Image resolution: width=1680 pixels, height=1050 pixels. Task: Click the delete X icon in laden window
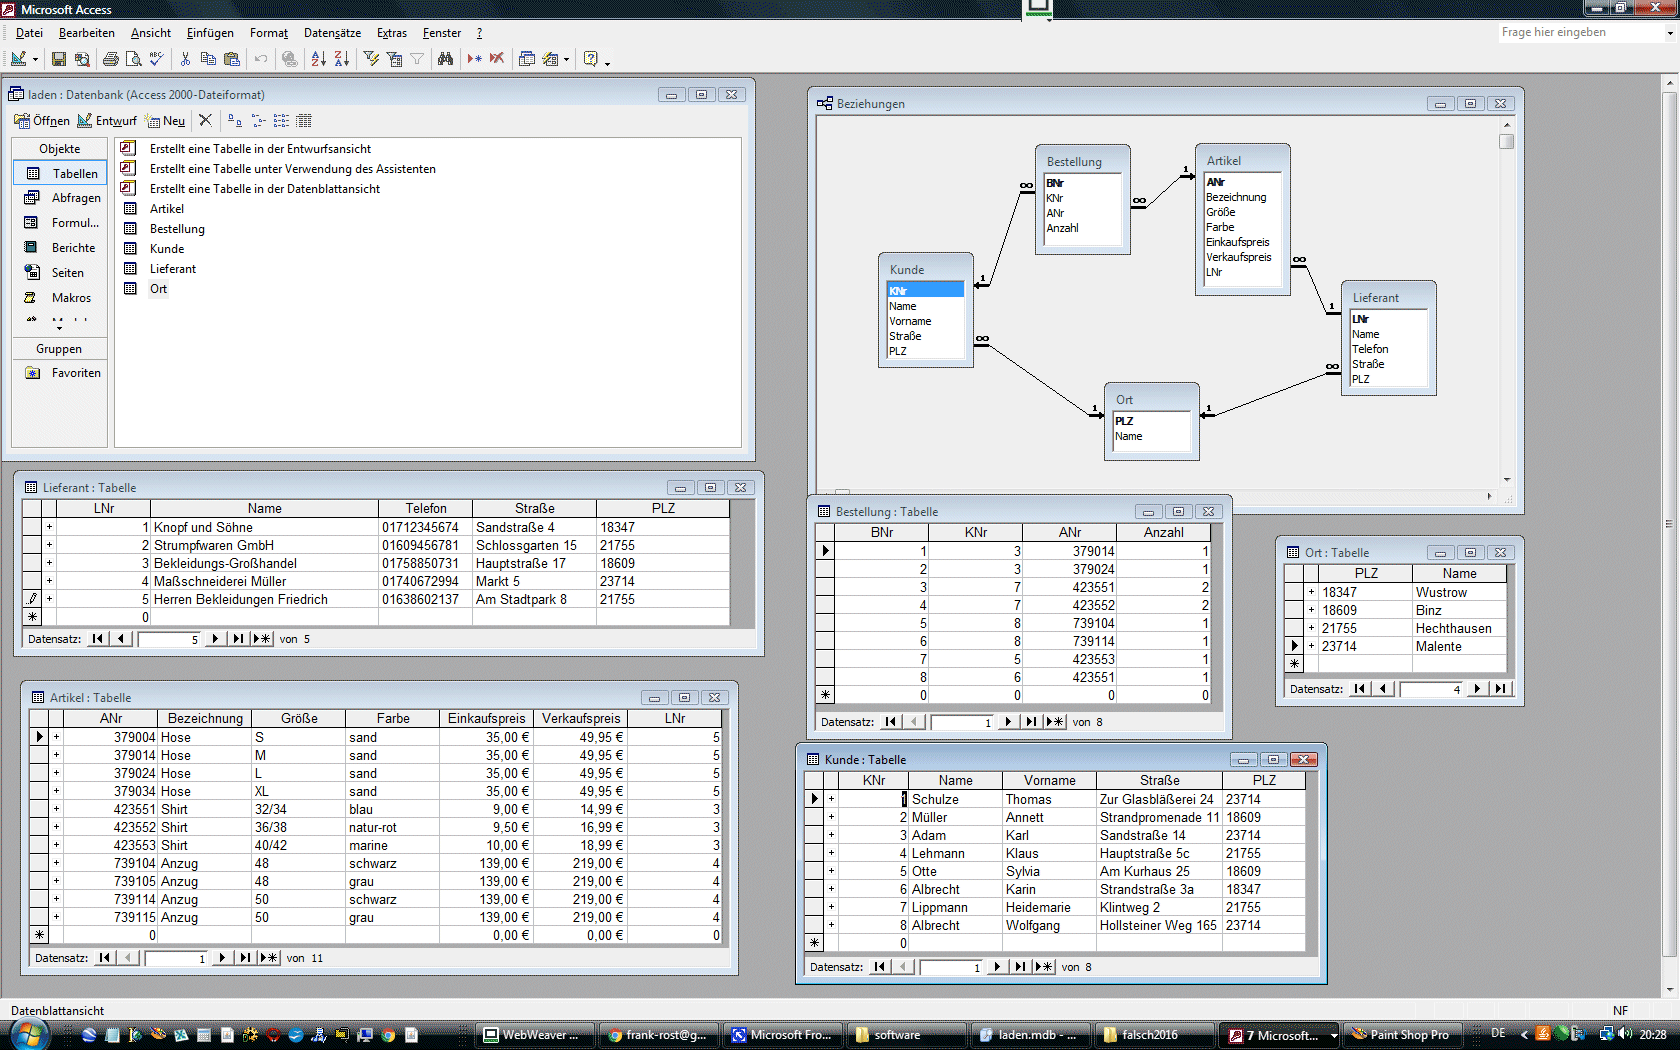205,120
